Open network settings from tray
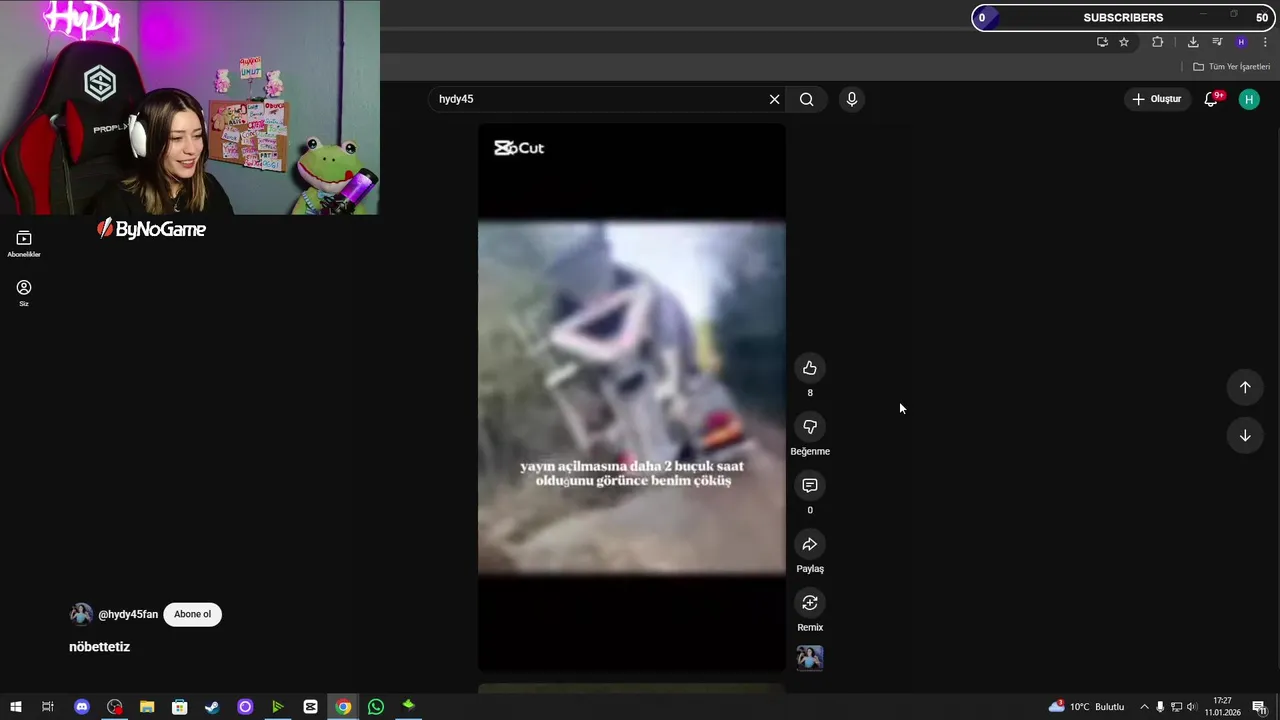 (x=1176, y=707)
